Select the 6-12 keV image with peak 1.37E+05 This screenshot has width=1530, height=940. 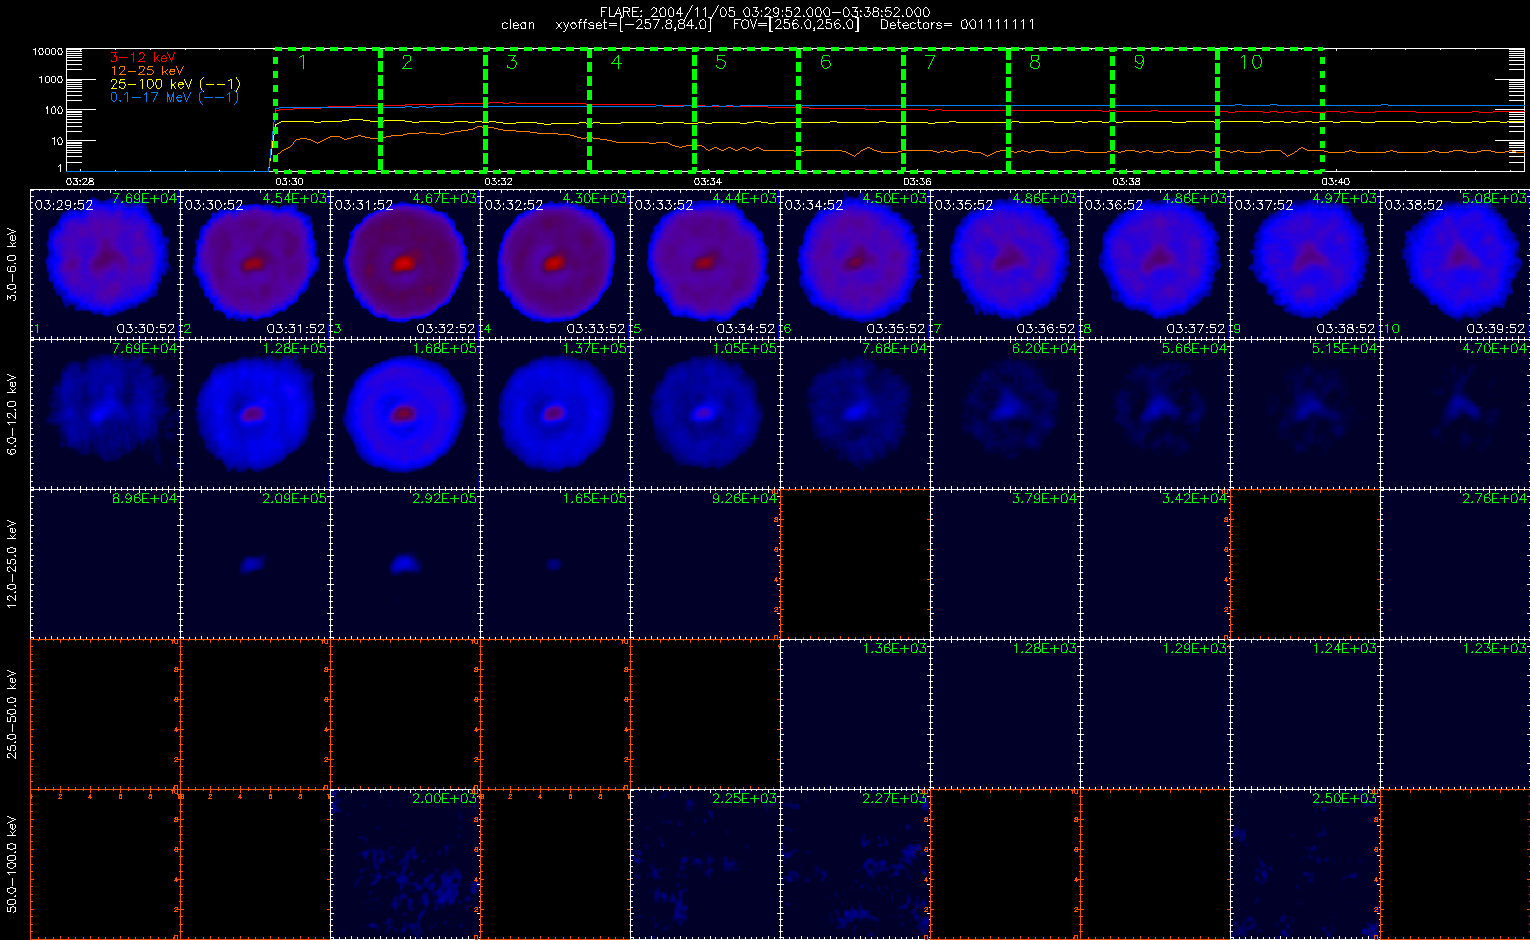[x=555, y=413]
